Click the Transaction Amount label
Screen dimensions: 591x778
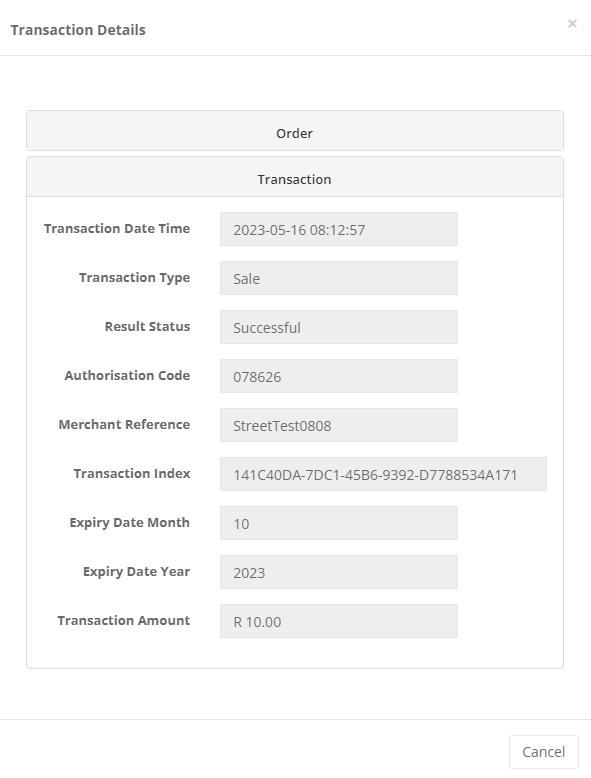124,620
